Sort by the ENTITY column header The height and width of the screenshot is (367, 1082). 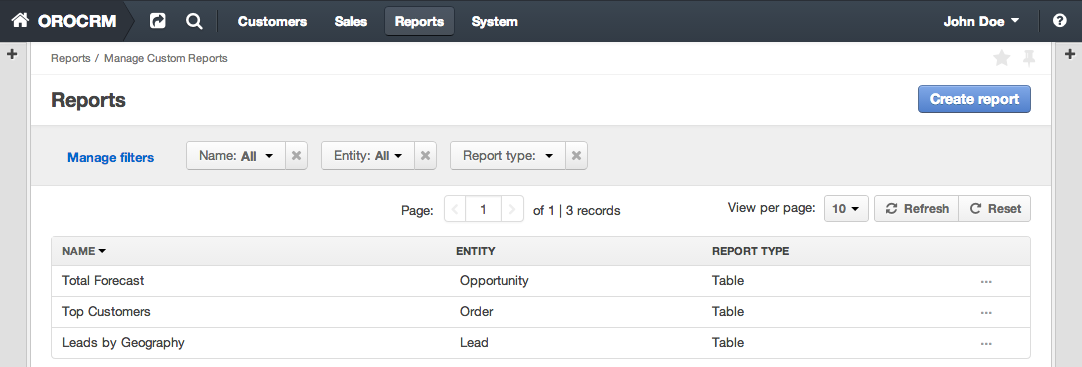pos(476,251)
